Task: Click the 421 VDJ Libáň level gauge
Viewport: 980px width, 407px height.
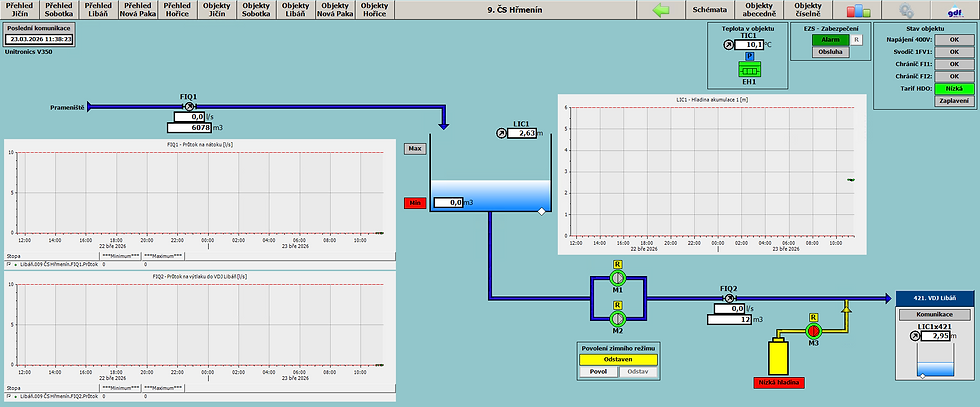Action: [934, 363]
